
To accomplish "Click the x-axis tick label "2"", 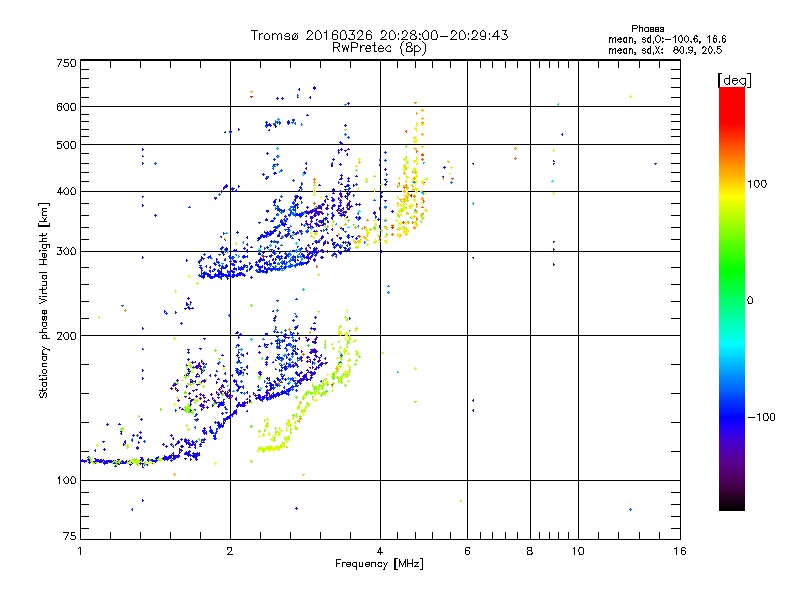I will coord(230,551).
